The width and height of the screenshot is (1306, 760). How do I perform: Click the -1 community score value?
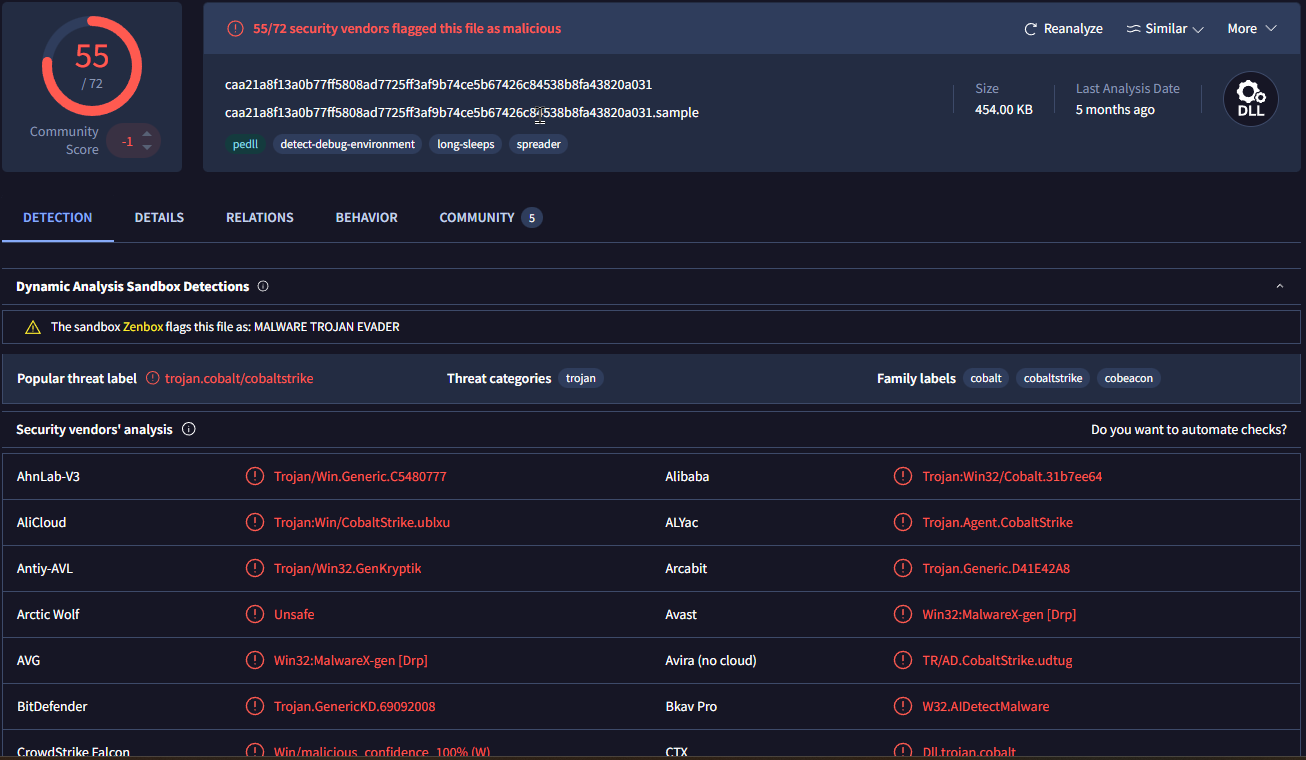127,141
